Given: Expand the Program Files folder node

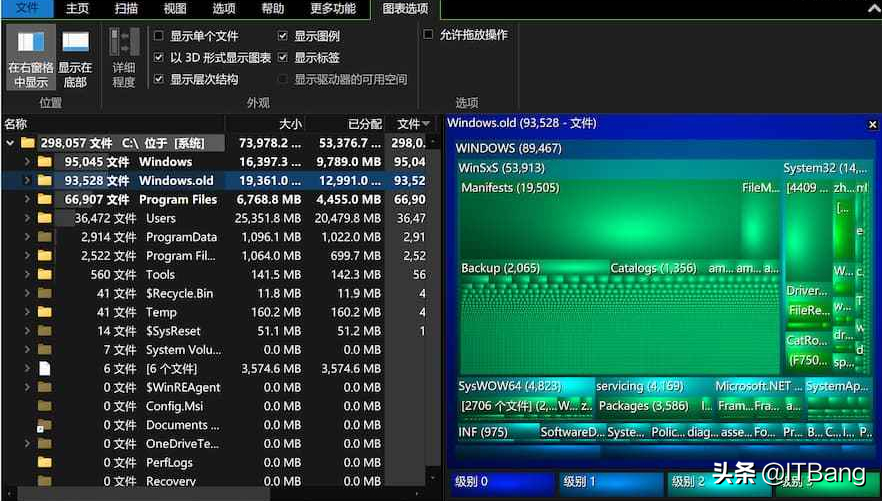Looking at the screenshot, I should [x=27, y=200].
